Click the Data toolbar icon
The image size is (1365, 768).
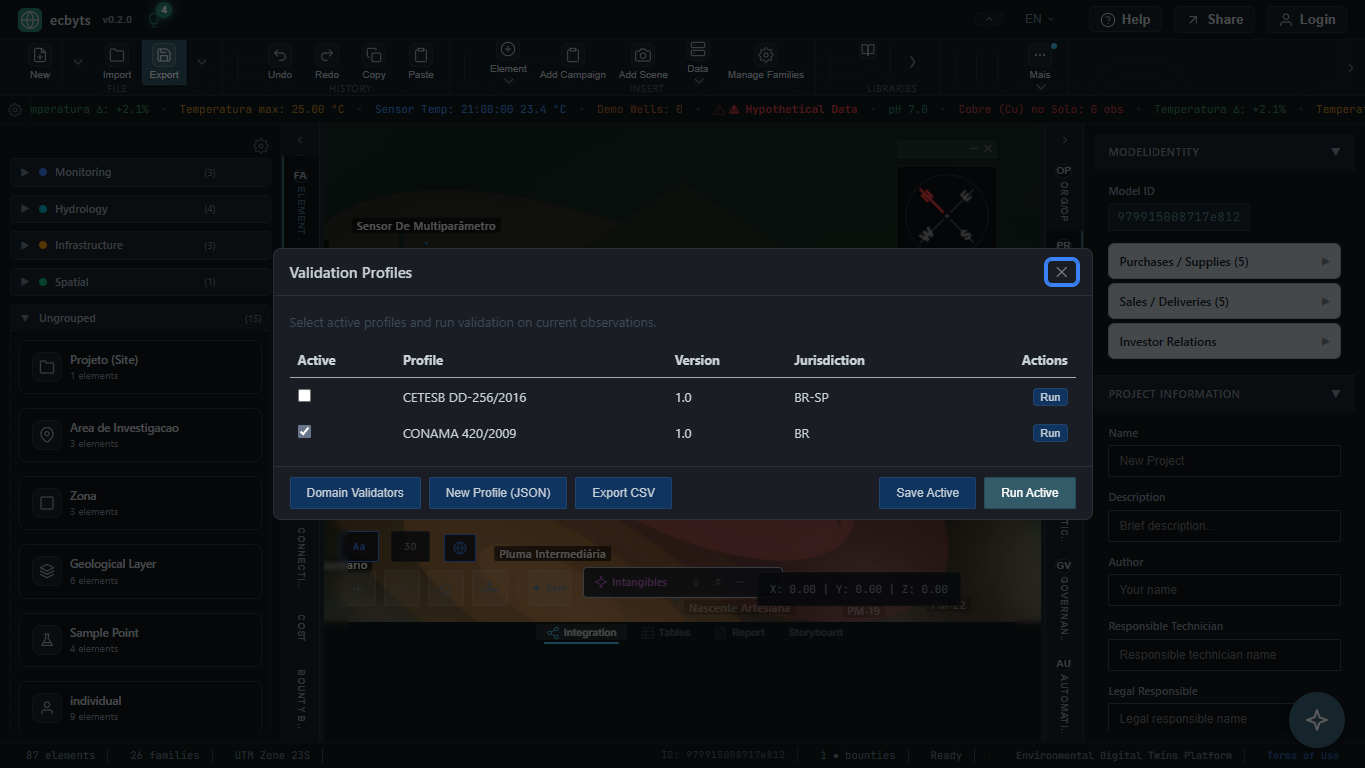(x=698, y=49)
